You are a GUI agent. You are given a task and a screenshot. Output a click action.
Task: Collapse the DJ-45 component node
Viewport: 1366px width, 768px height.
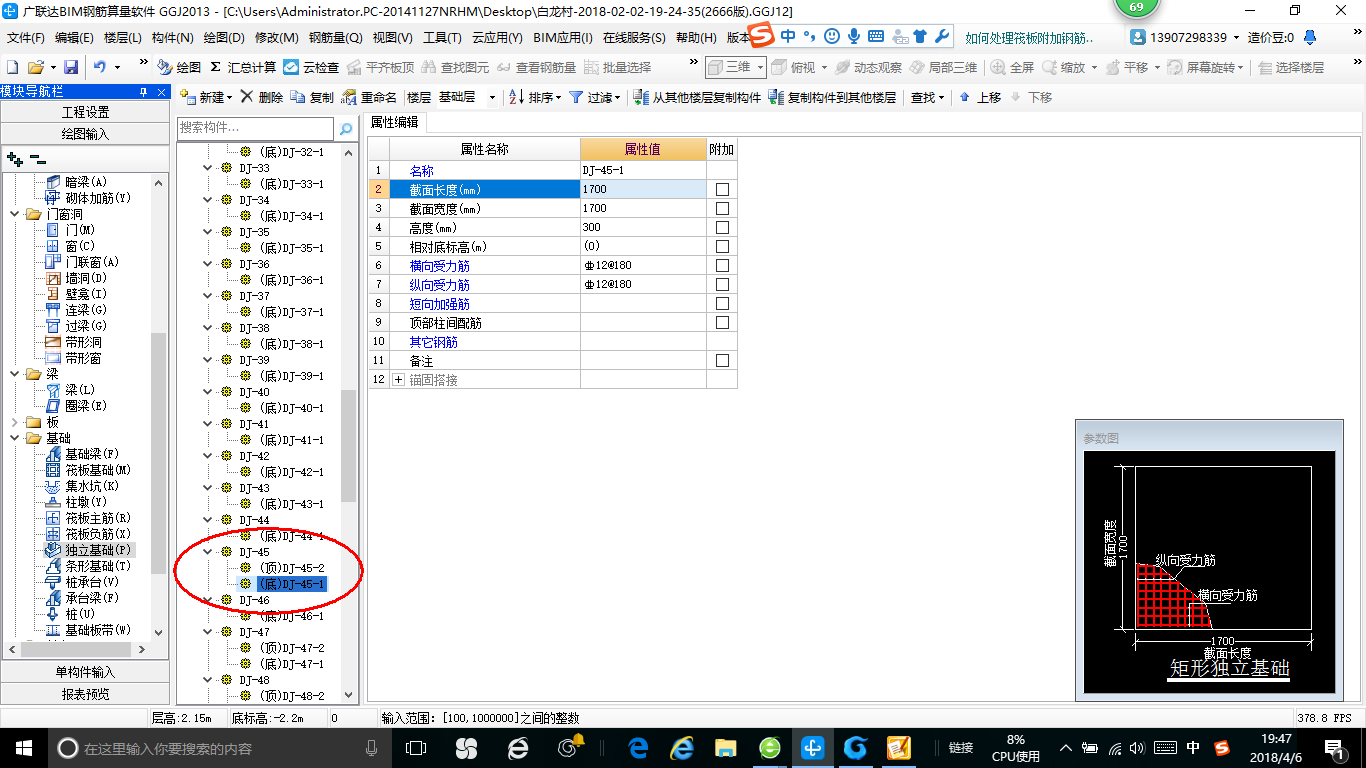[x=208, y=552]
